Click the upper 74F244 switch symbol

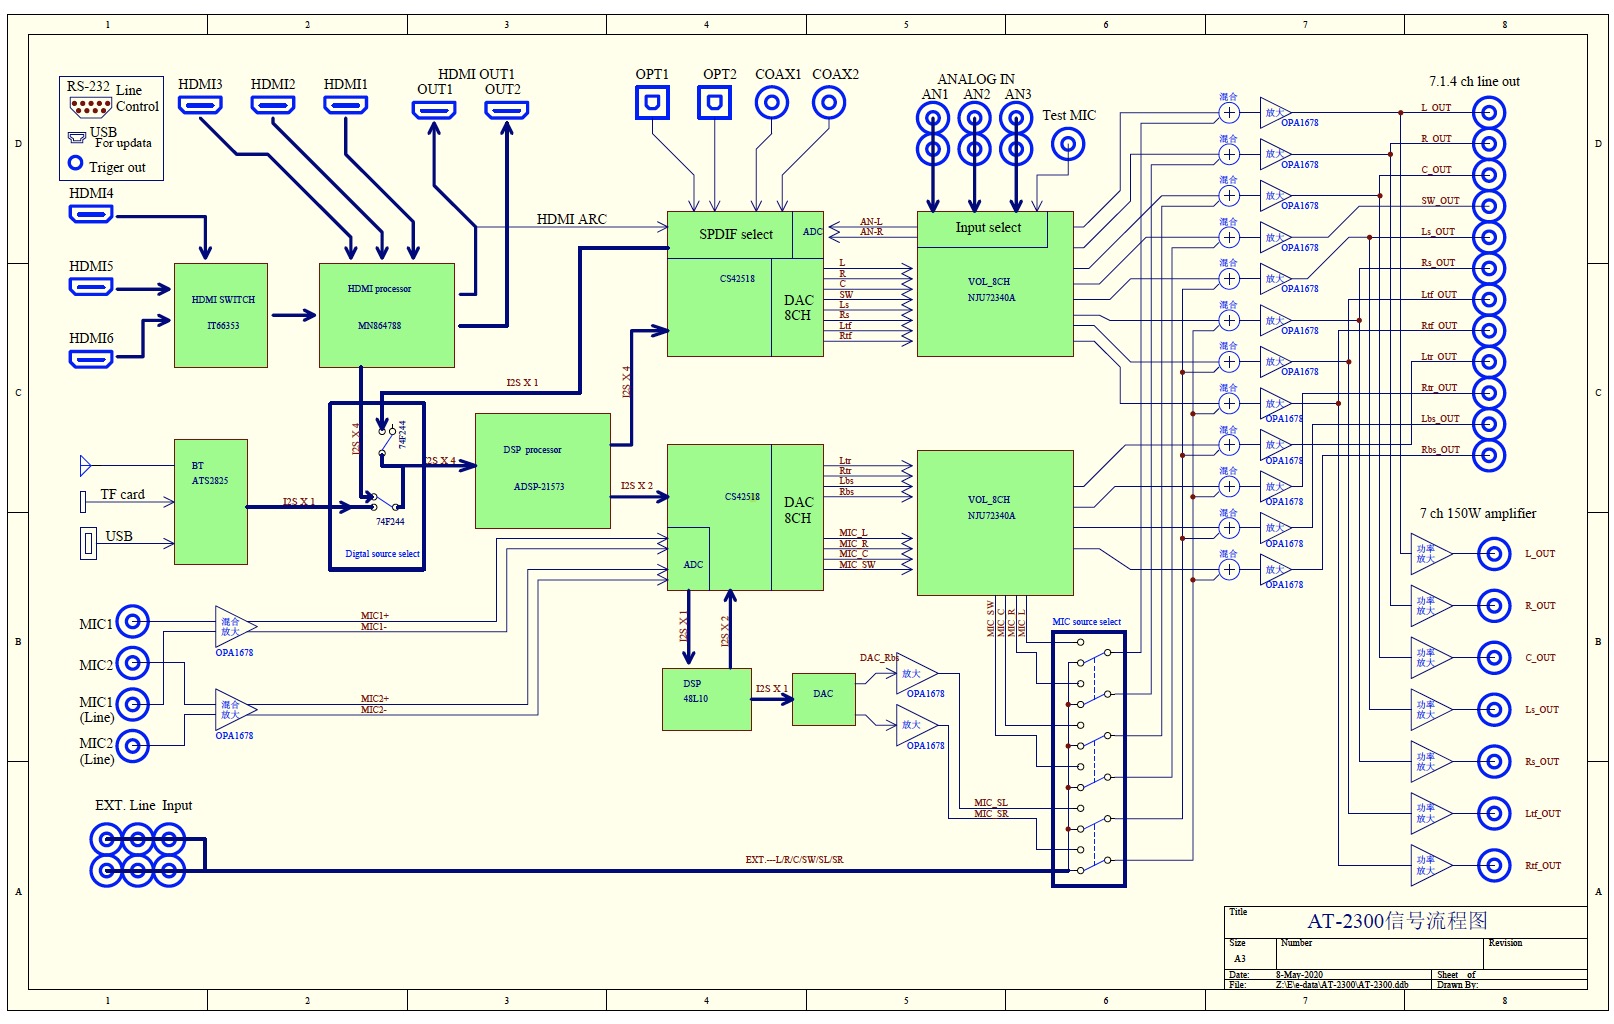click(x=383, y=442)
